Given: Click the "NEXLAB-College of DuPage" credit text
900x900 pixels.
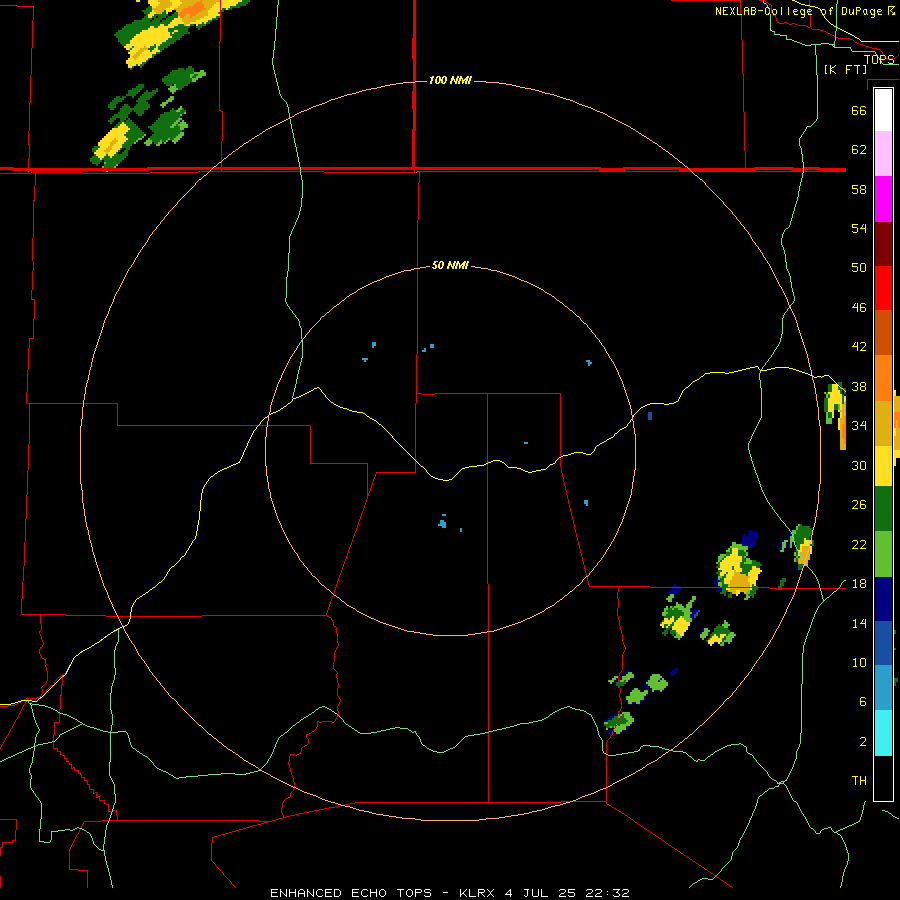Looking at the screenshot, I should pos(800,11).
